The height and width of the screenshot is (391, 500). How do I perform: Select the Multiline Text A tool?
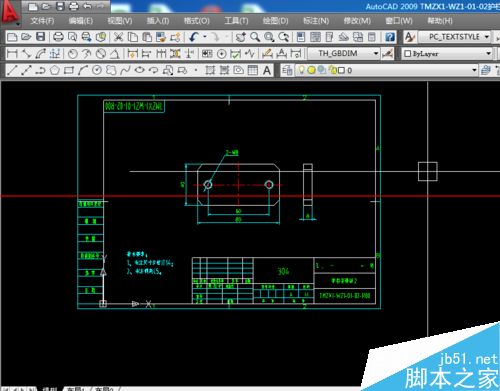point(267,70)
